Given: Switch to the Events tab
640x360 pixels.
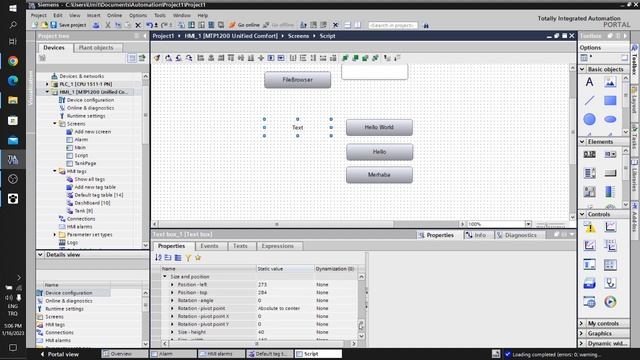Looking at the screenshot, I should coord(209,246).
